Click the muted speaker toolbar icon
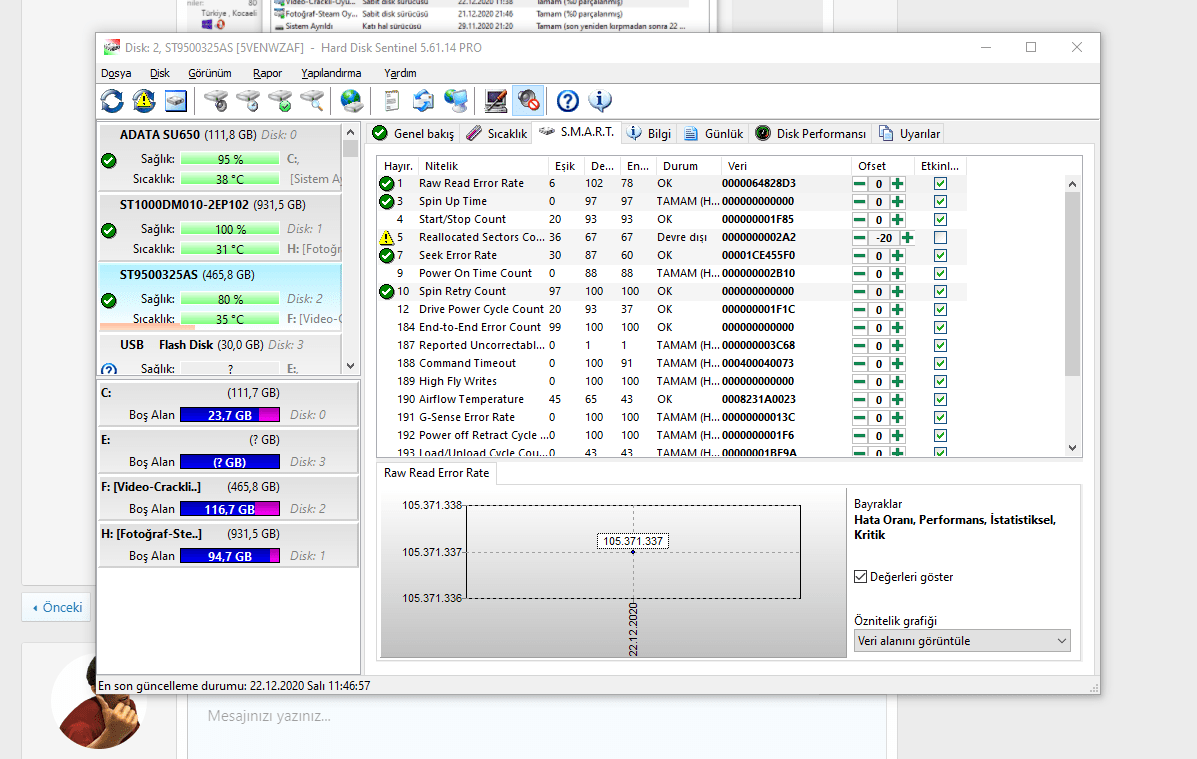The height and width of the screenshot is (759, 1197). point(528,100)
